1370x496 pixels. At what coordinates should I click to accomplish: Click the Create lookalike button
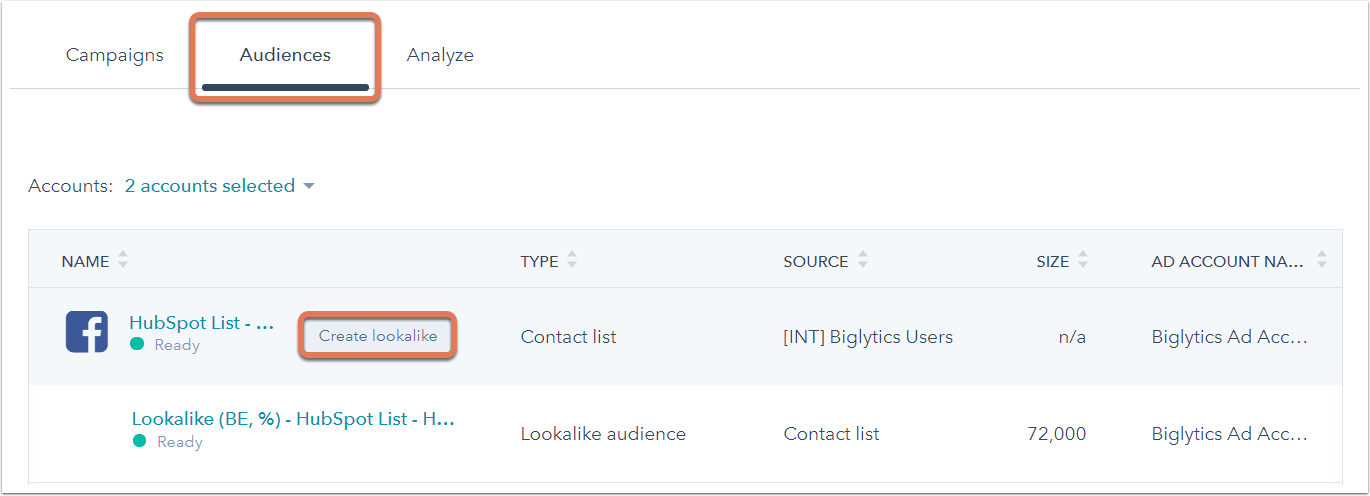(378, 336)
